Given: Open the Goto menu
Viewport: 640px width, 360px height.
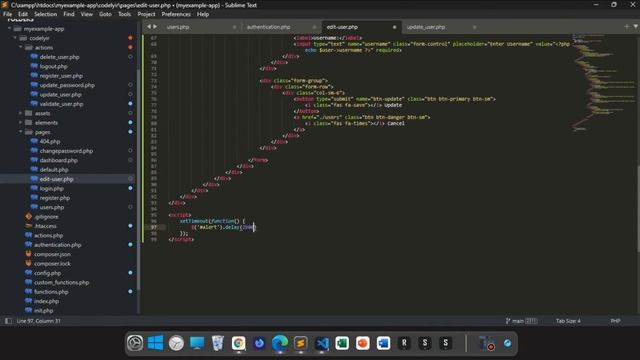Looking at the screenshot, I should [x=105, y=14].
